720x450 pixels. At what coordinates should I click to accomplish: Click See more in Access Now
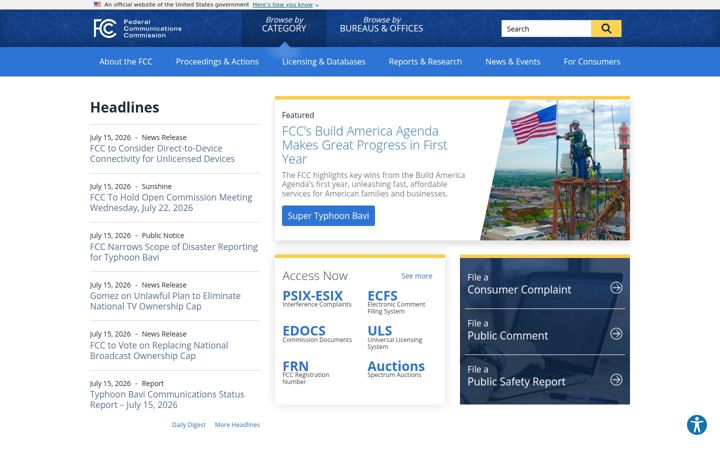click(x=416, y=276)
